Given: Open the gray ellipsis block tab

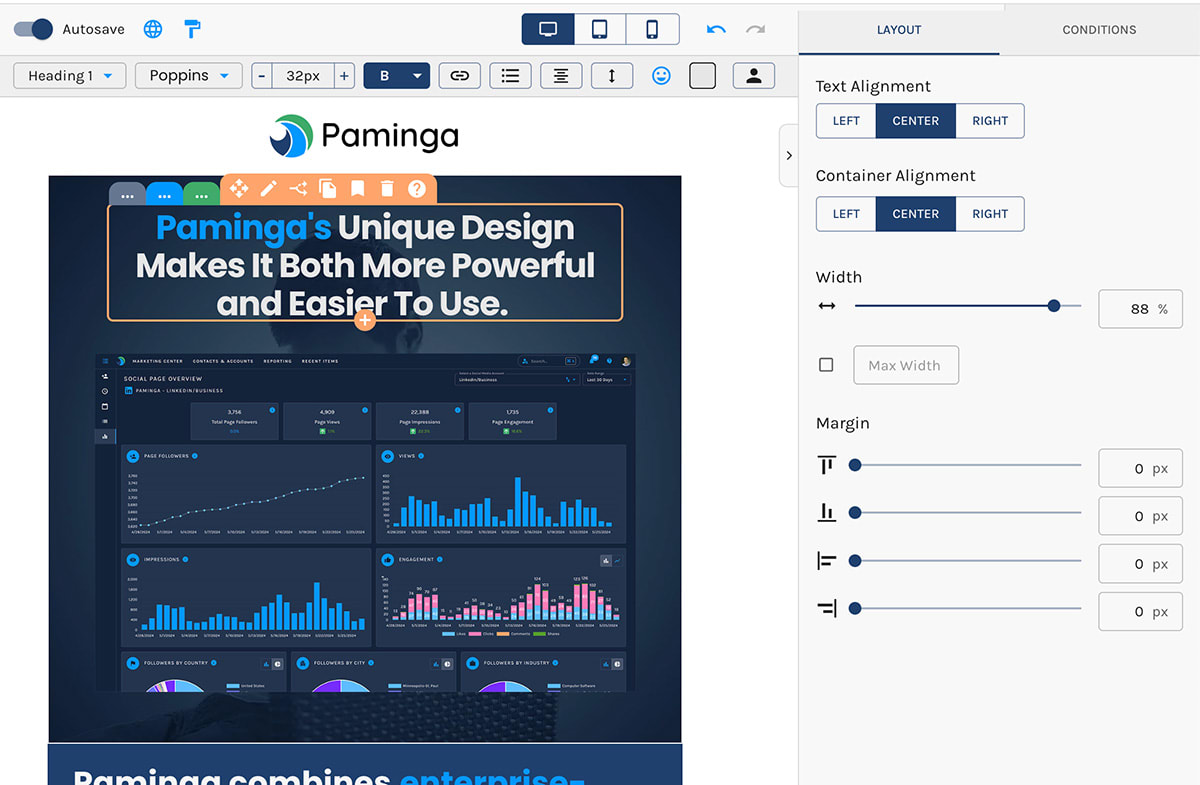Looking at the screenshot, I should (x=127, y=196).
